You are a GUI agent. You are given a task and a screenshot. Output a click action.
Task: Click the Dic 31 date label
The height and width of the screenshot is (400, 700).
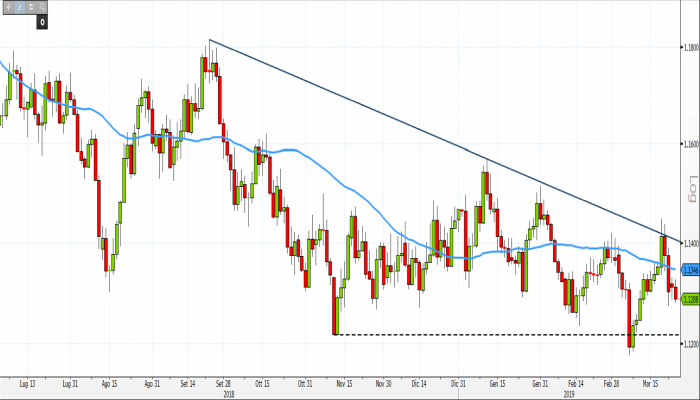tap(458, 384)
